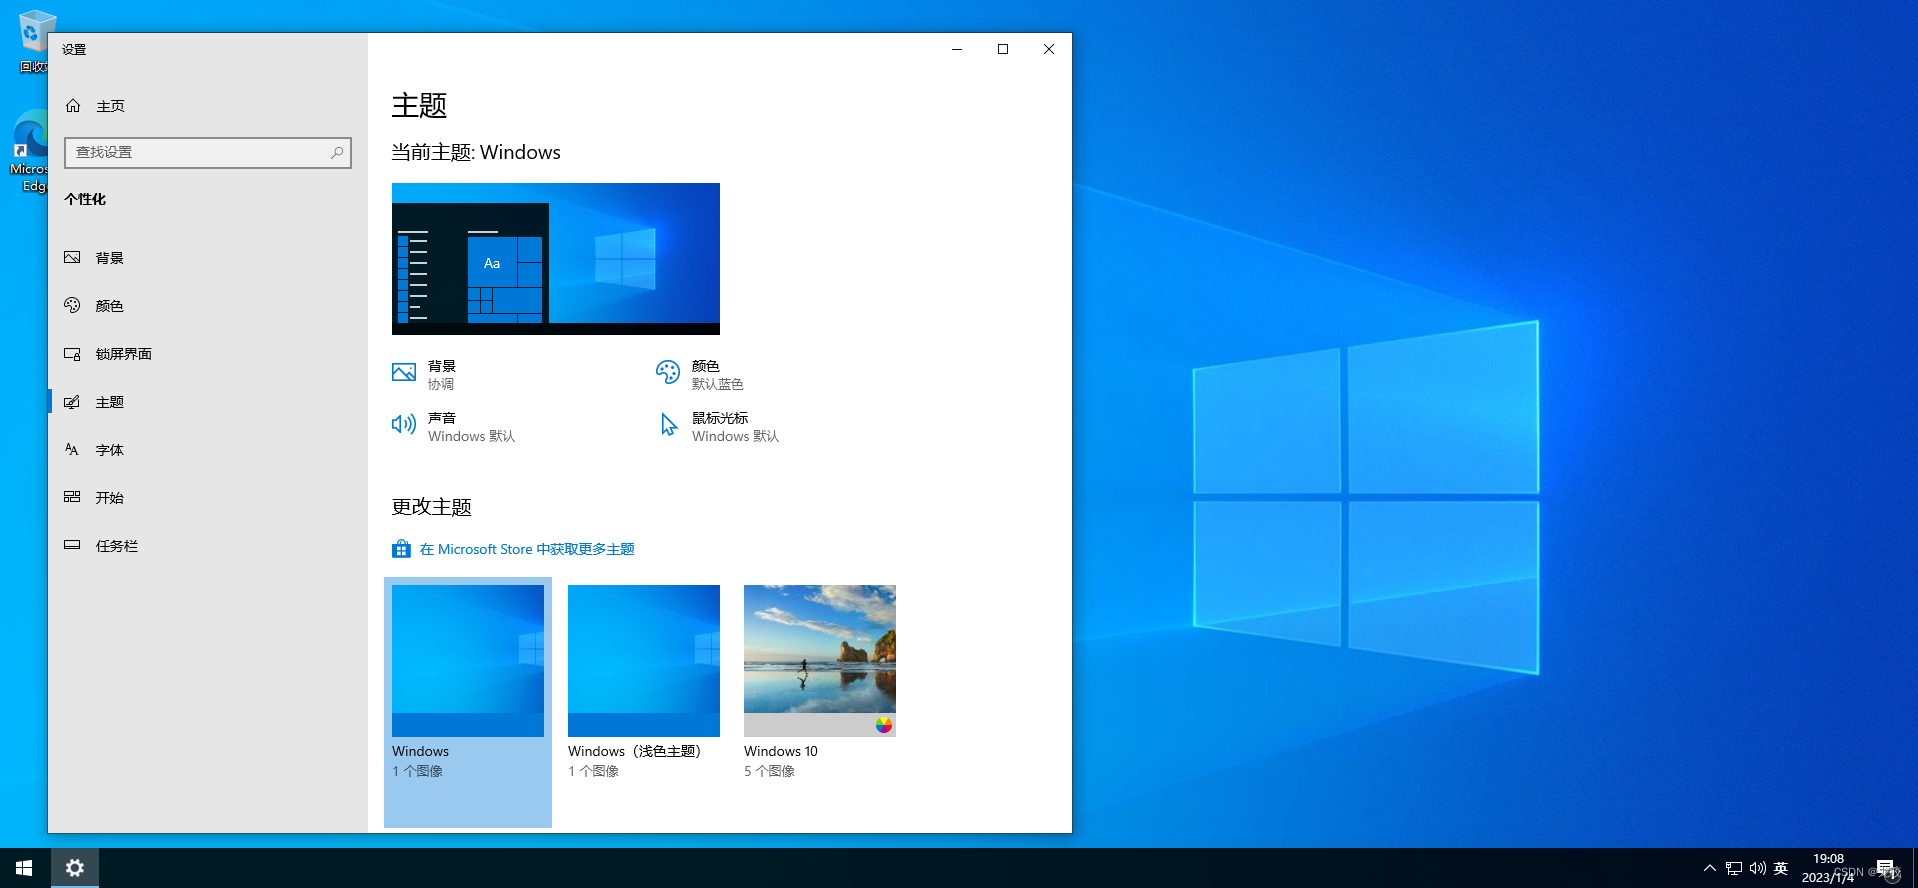
Task: Open 在 Microsoft Store 中获取更多主题 link
Action: [527, 549]
